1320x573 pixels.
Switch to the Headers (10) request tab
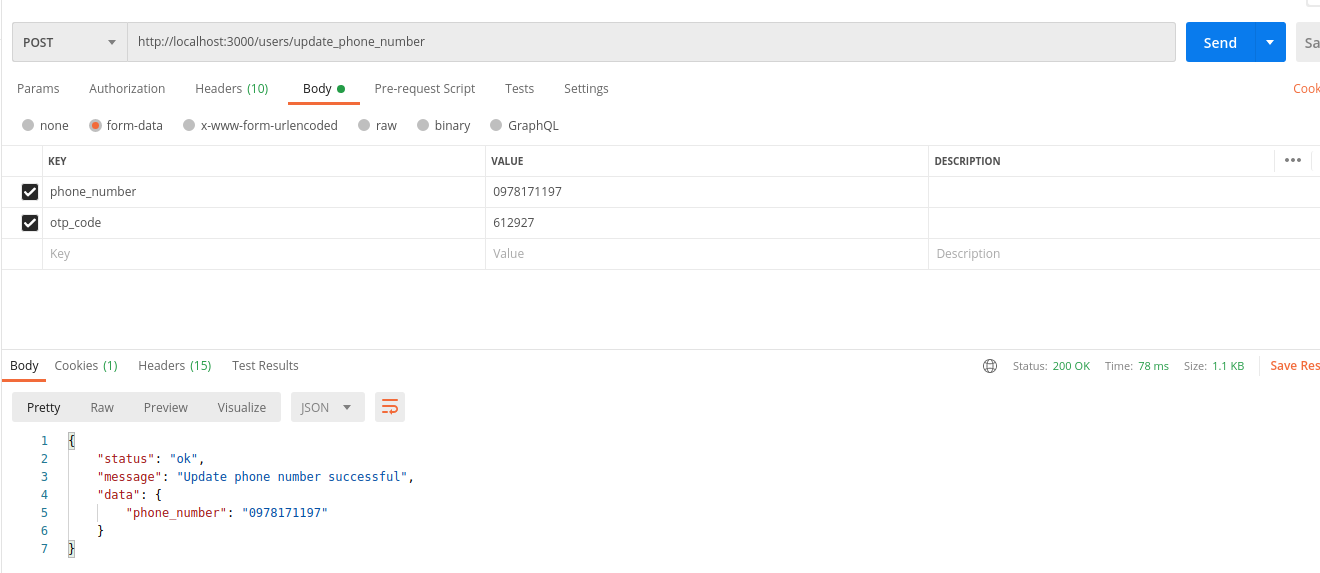tap(231, 89)
